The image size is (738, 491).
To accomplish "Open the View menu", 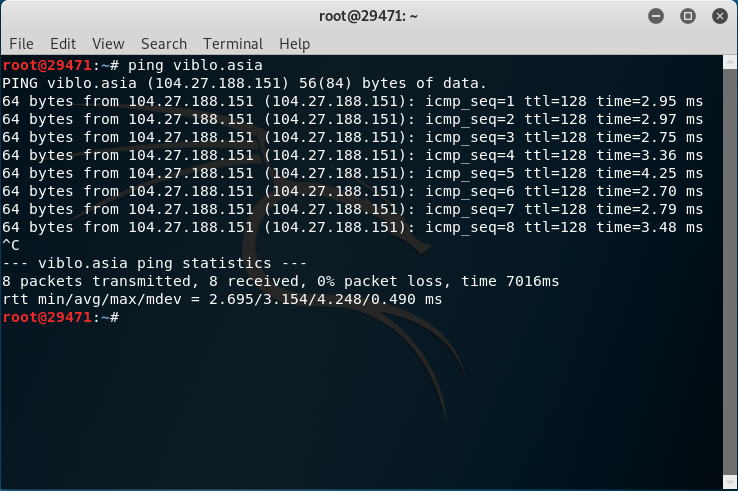I will pos(108,44).
